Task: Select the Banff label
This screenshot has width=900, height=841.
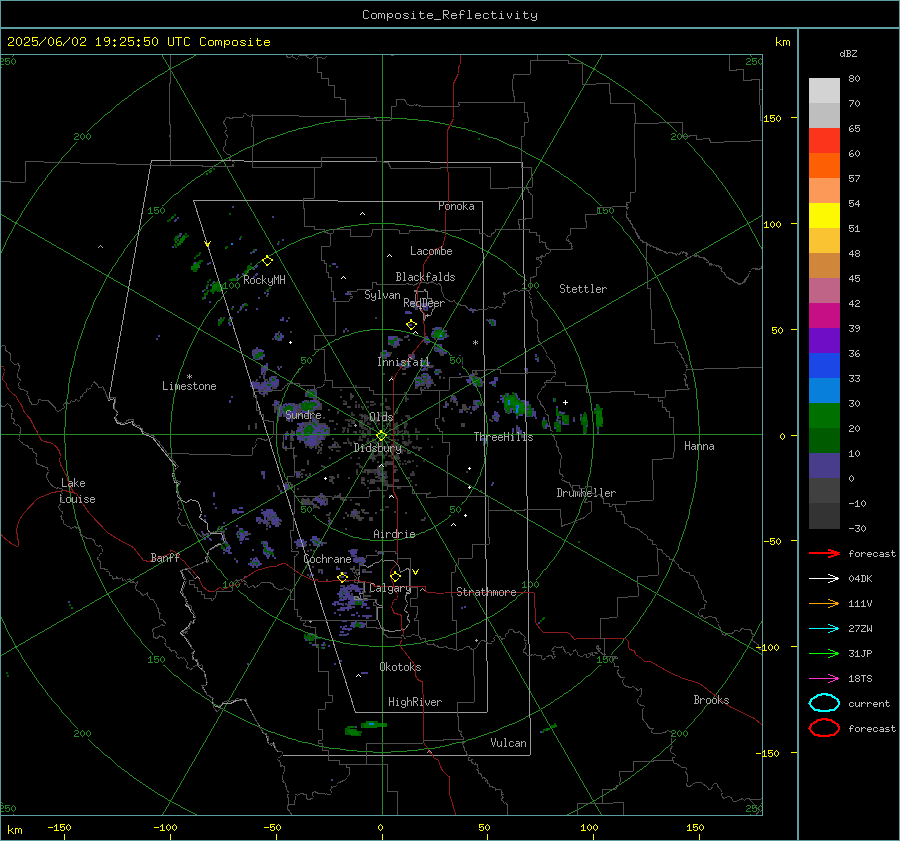Action: point(165,557)
